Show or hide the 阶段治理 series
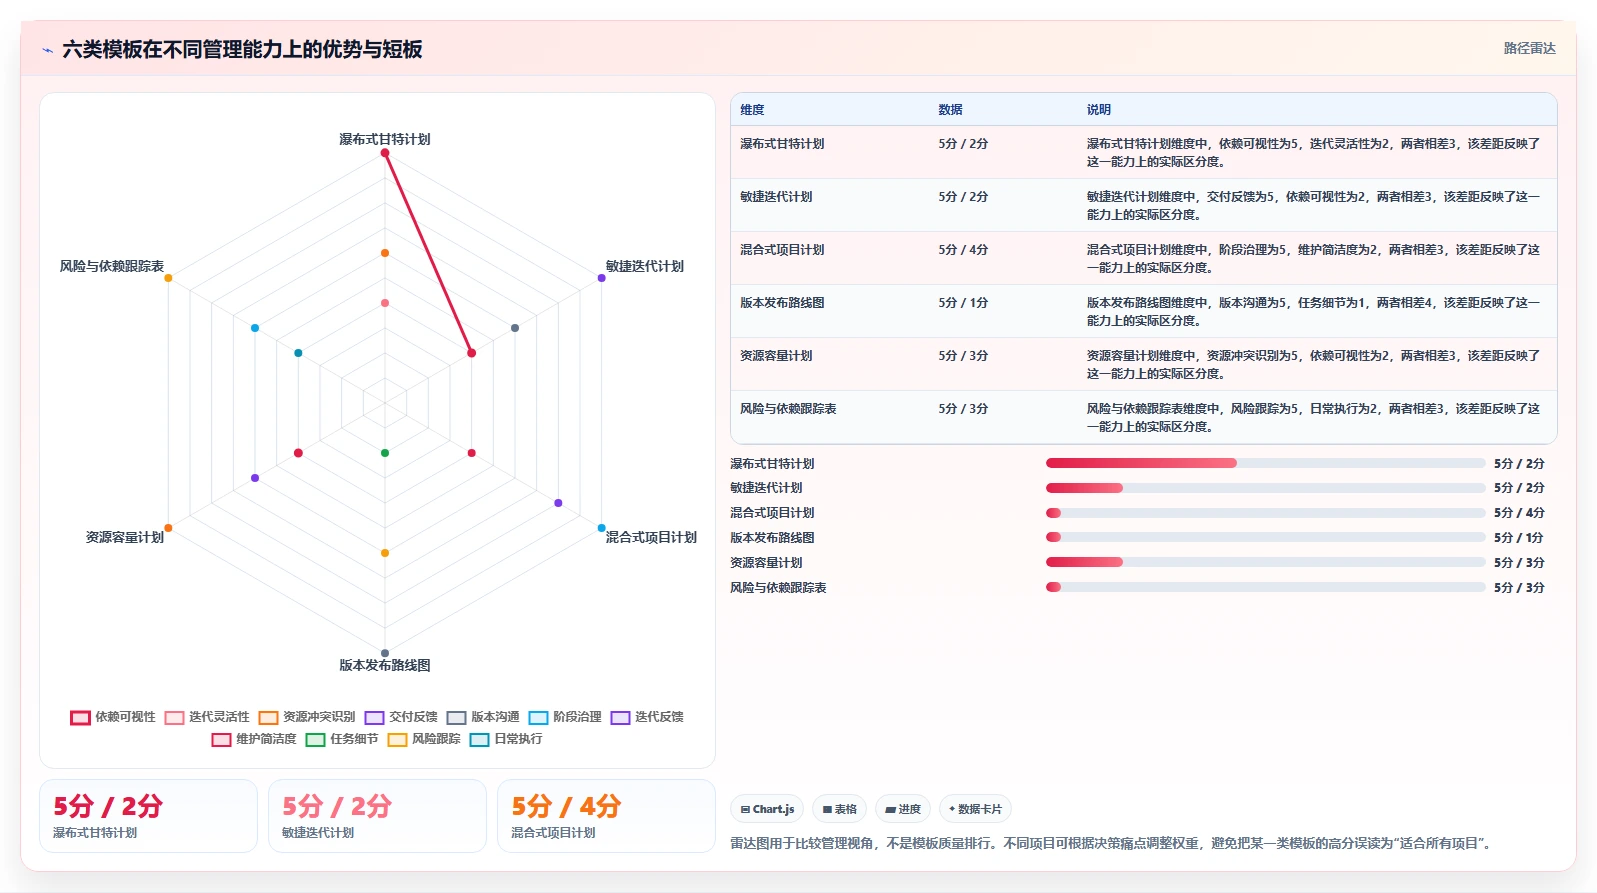This screenshot has height=893, width=1597. [565, 717]
